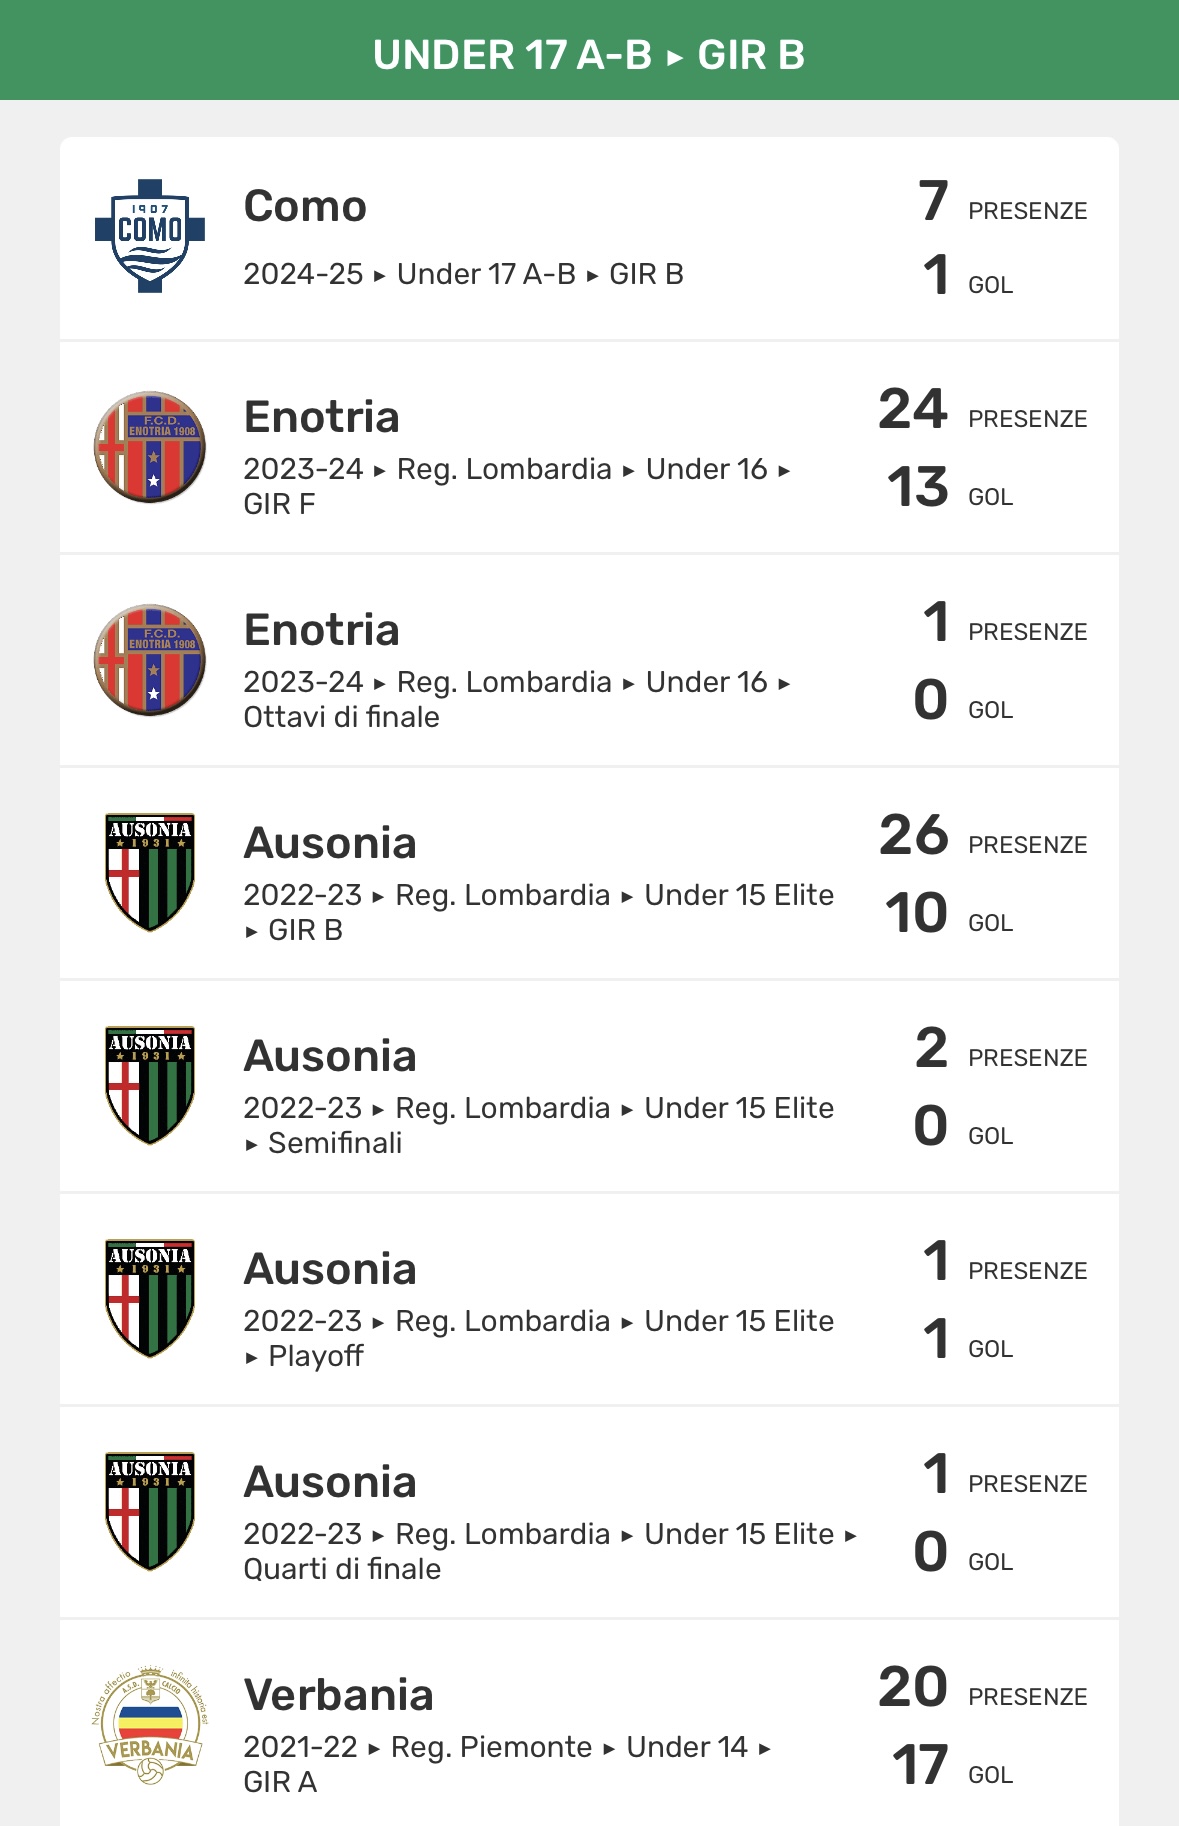This screenshot has width=1179, height=1826.
Task: Click the Ausonia crest in Semifinali row
Action: pos(150,1085)
